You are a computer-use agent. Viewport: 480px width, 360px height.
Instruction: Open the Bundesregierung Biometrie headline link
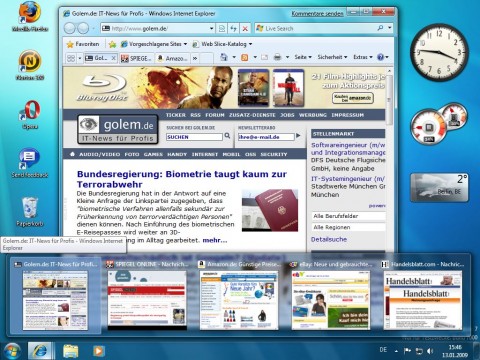click(x=182, y=179)
